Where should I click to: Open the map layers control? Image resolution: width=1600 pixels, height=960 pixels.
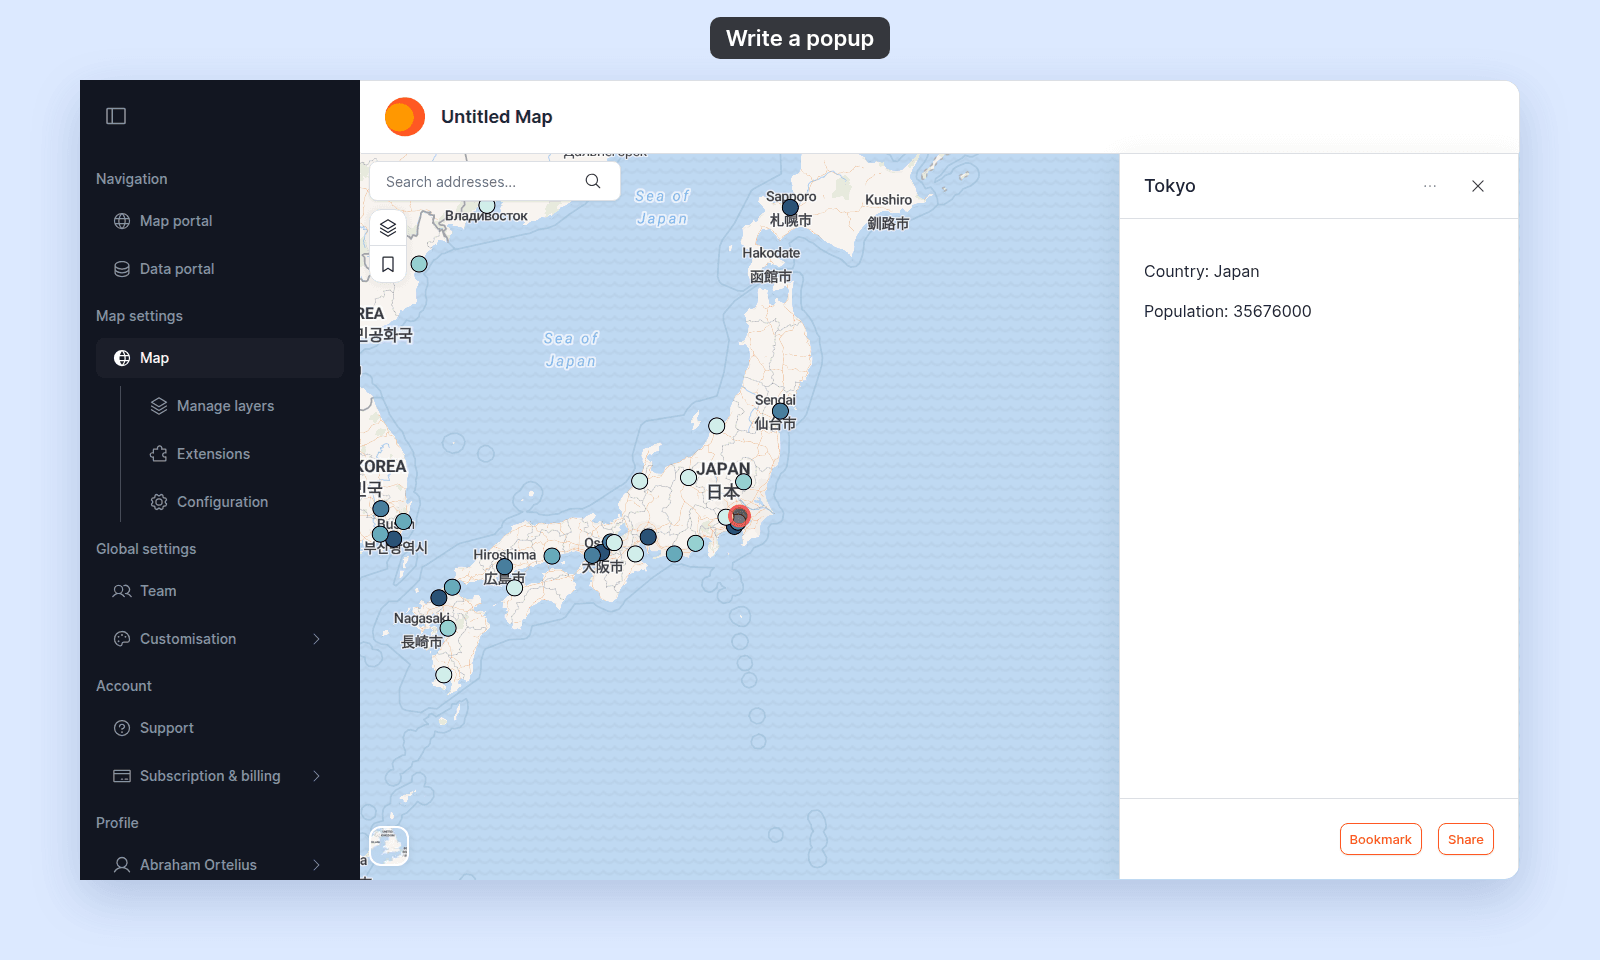[388, 228]
